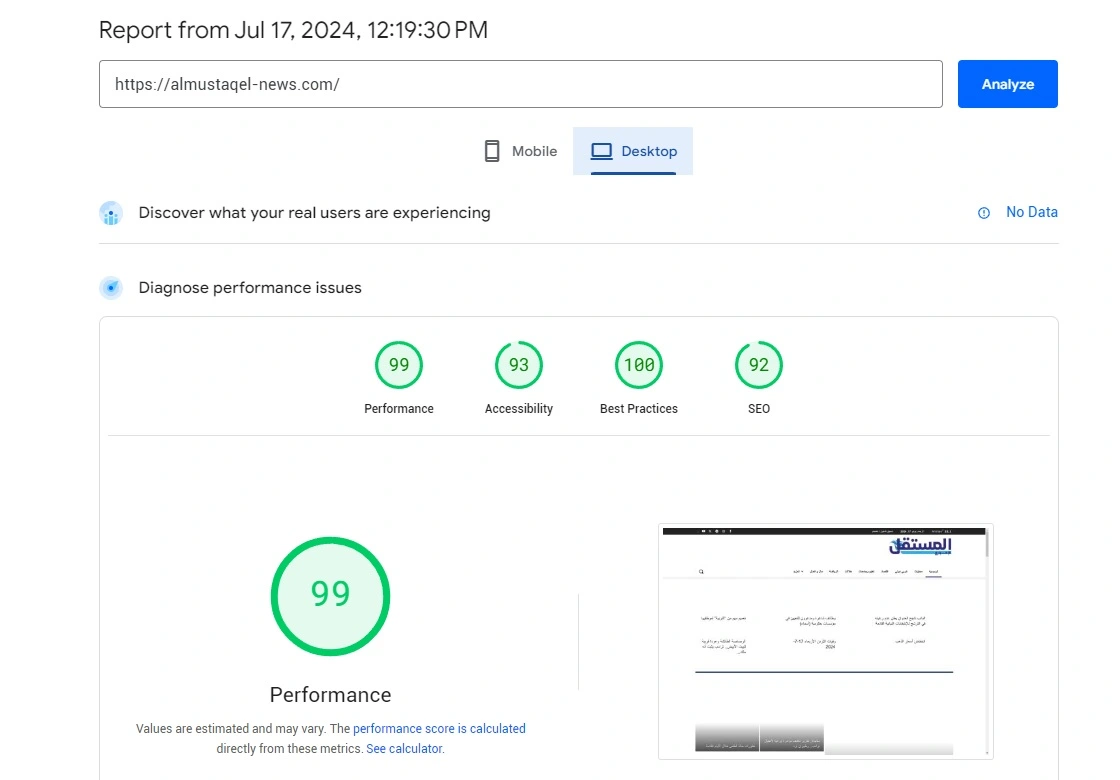
Task: Click the 'Diagnose performance issues' heading
Action: pos(250,288)
